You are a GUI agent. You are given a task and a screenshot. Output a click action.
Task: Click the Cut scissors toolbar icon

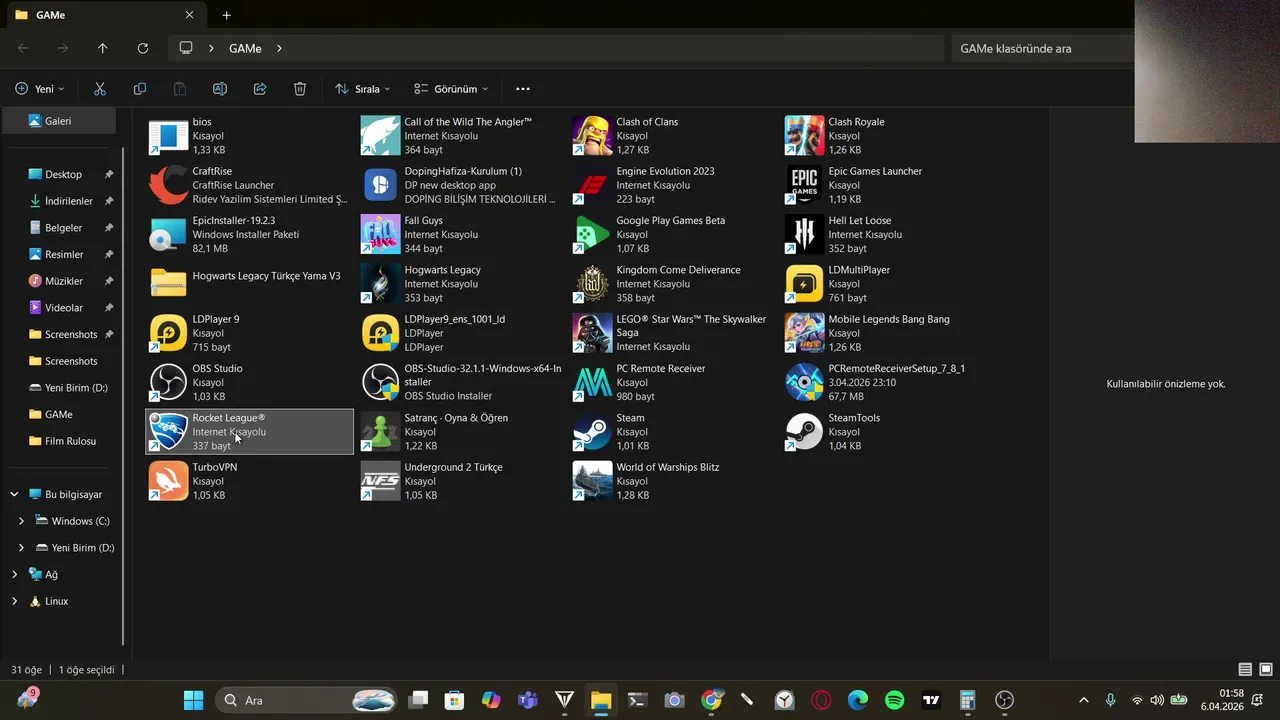tap(100, 89)
